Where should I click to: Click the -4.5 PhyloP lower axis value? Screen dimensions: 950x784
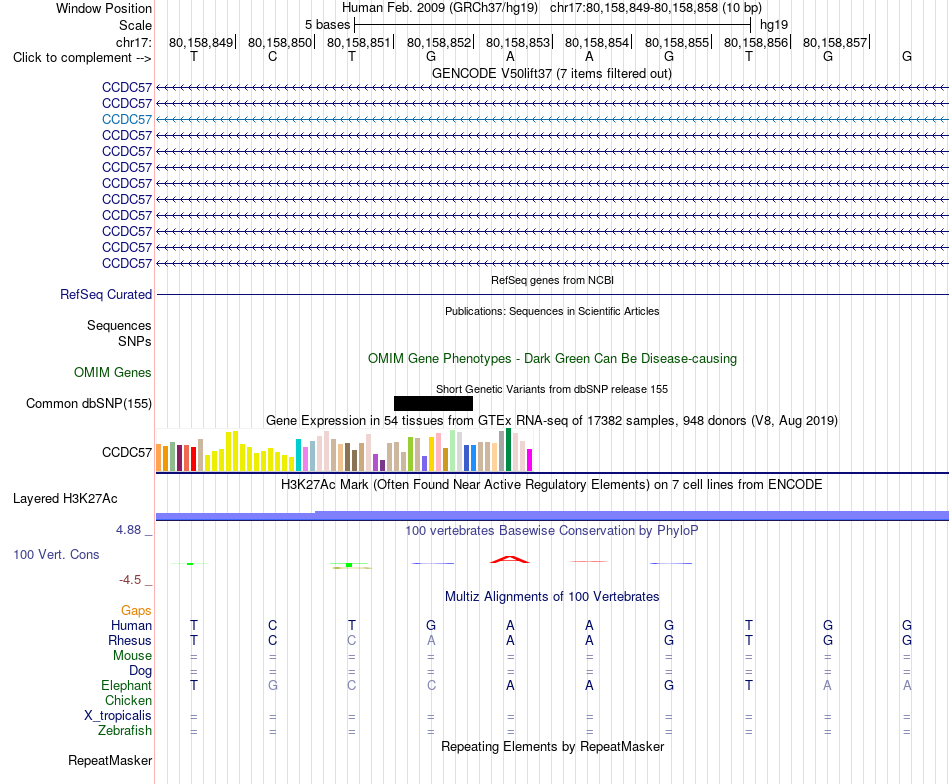[130, 580]
